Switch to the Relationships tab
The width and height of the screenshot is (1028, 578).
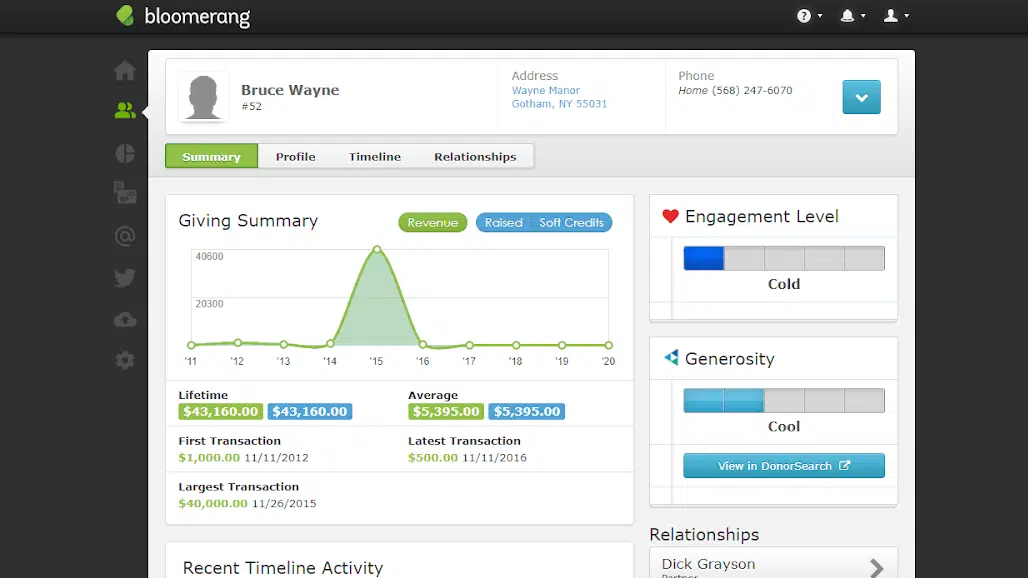tap(475, 157)
